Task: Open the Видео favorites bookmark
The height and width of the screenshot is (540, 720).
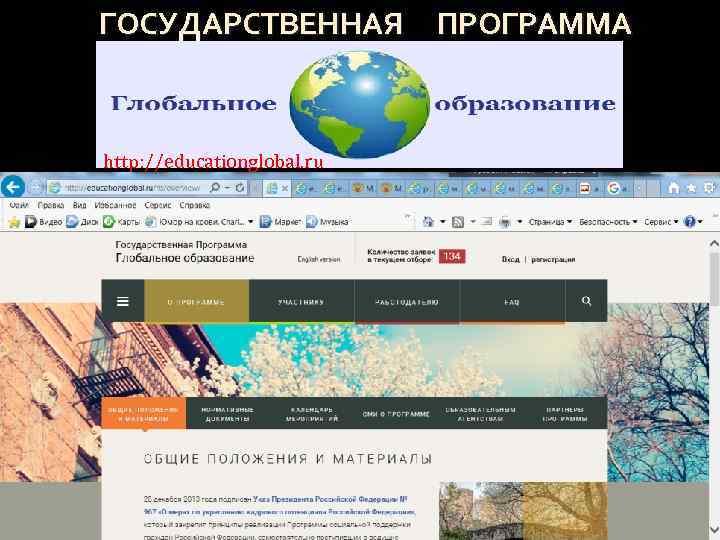Action: (x=44, y=222)
